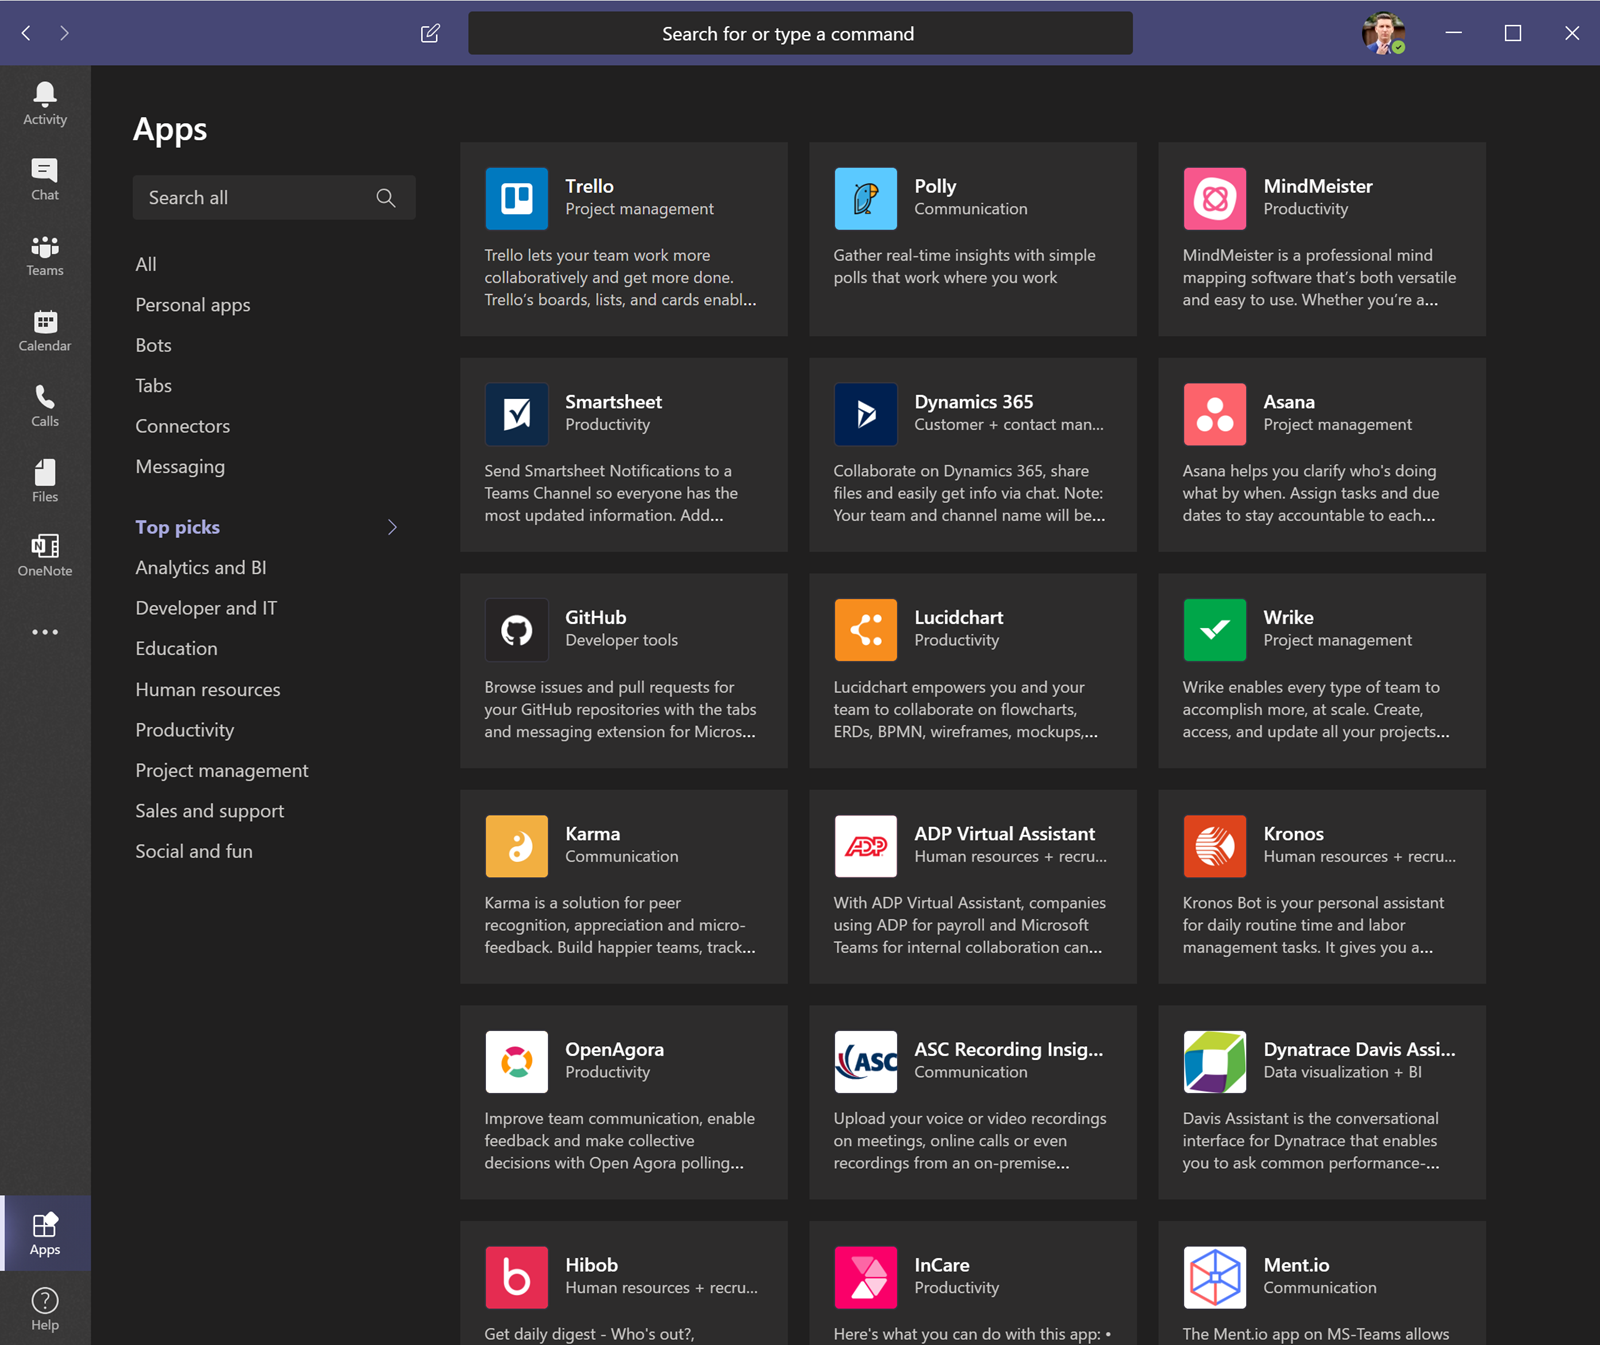Open Sales and support category
The height and width of the screenshot is (1345, 1600).
(x=210, y=811)
